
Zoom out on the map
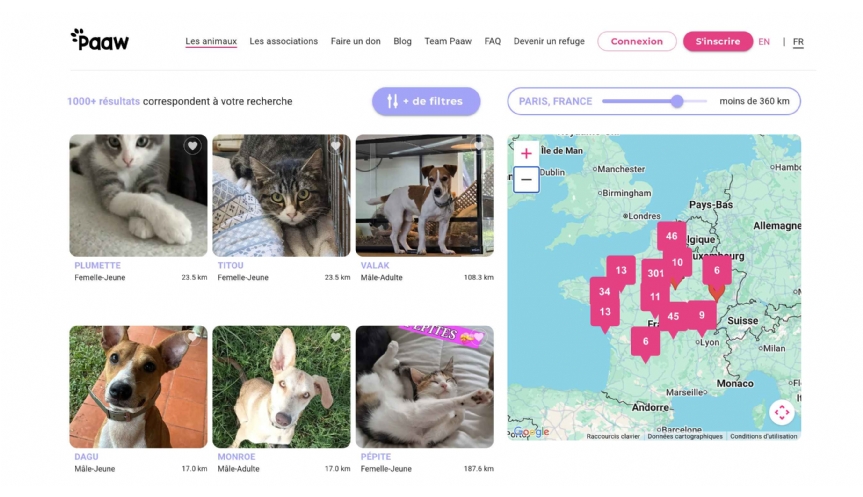pyautogui.click(x=526, y=180)
